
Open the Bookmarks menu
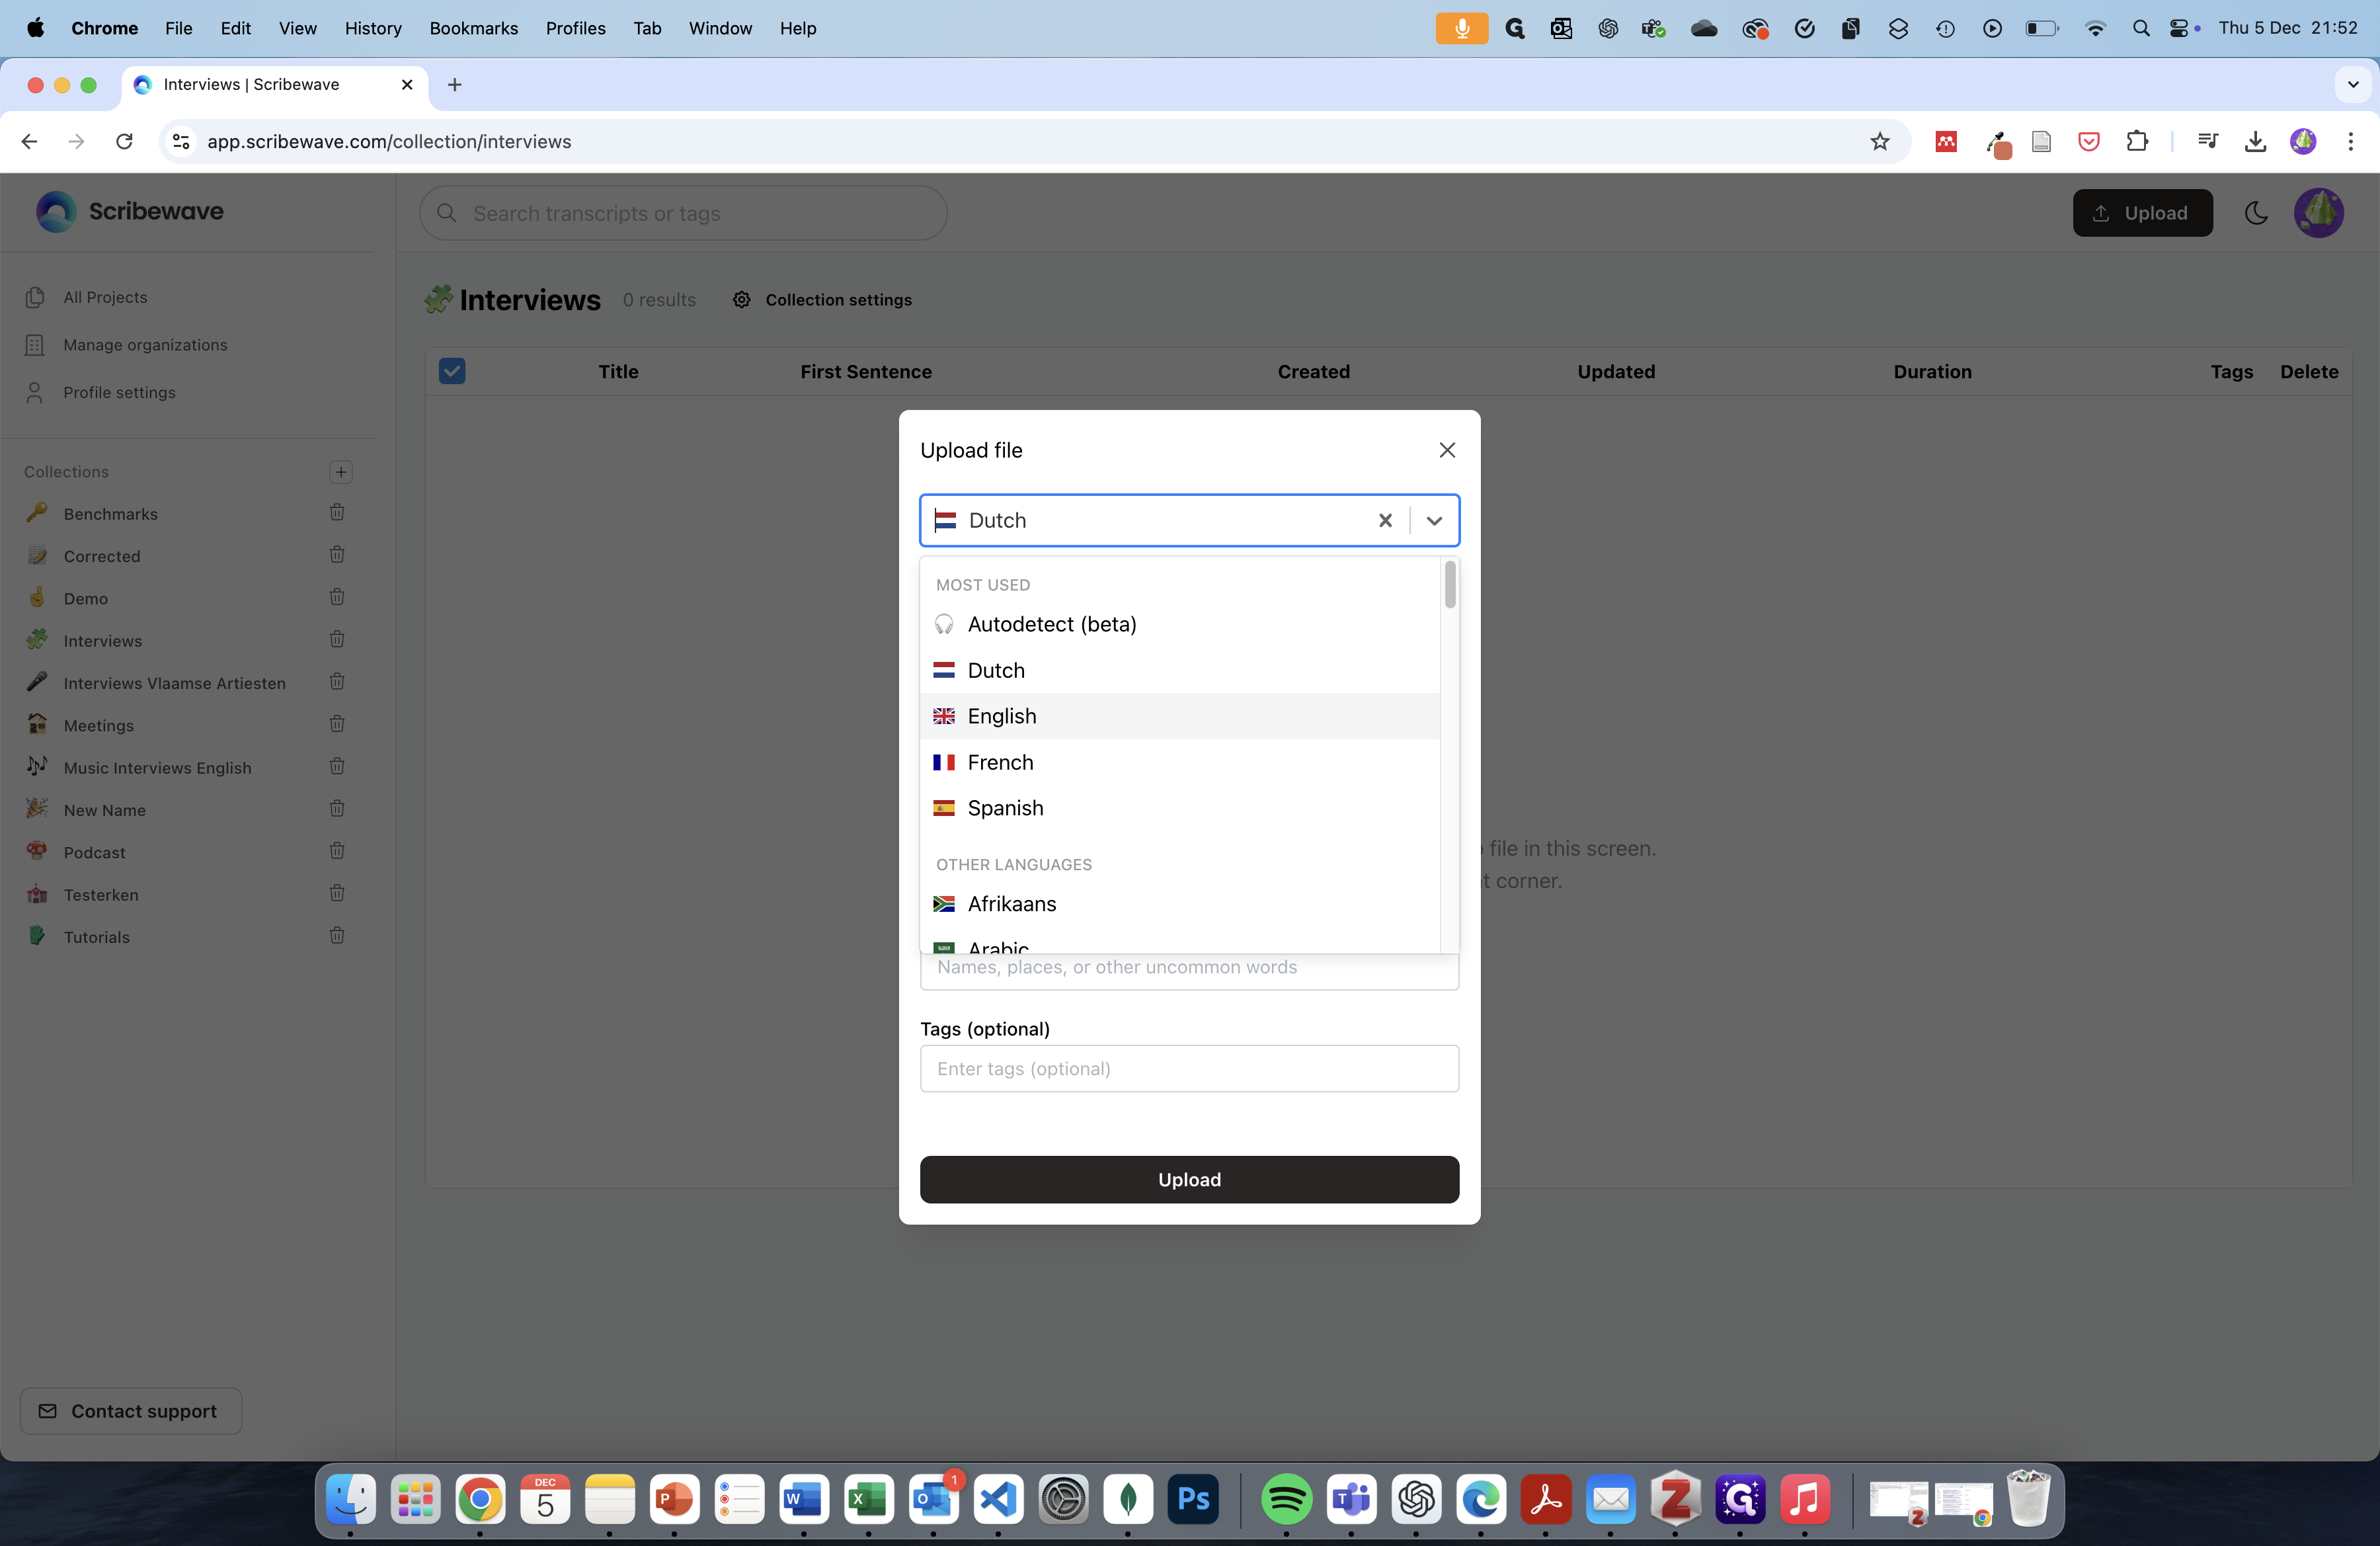coord(473,28)
